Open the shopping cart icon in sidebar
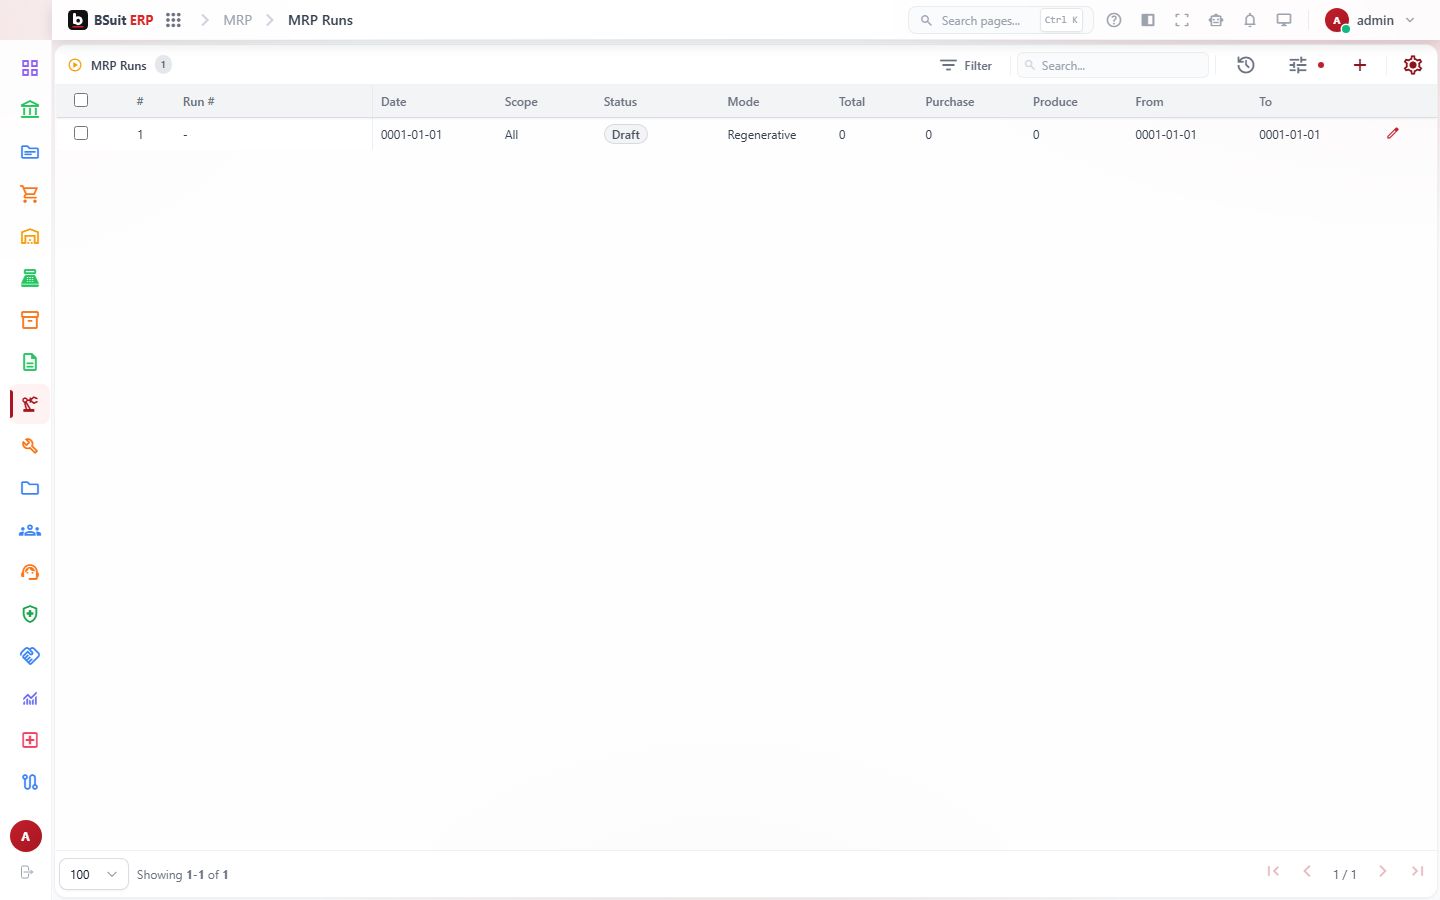The width and height of the screenshot is (1440, 900). 30,194
